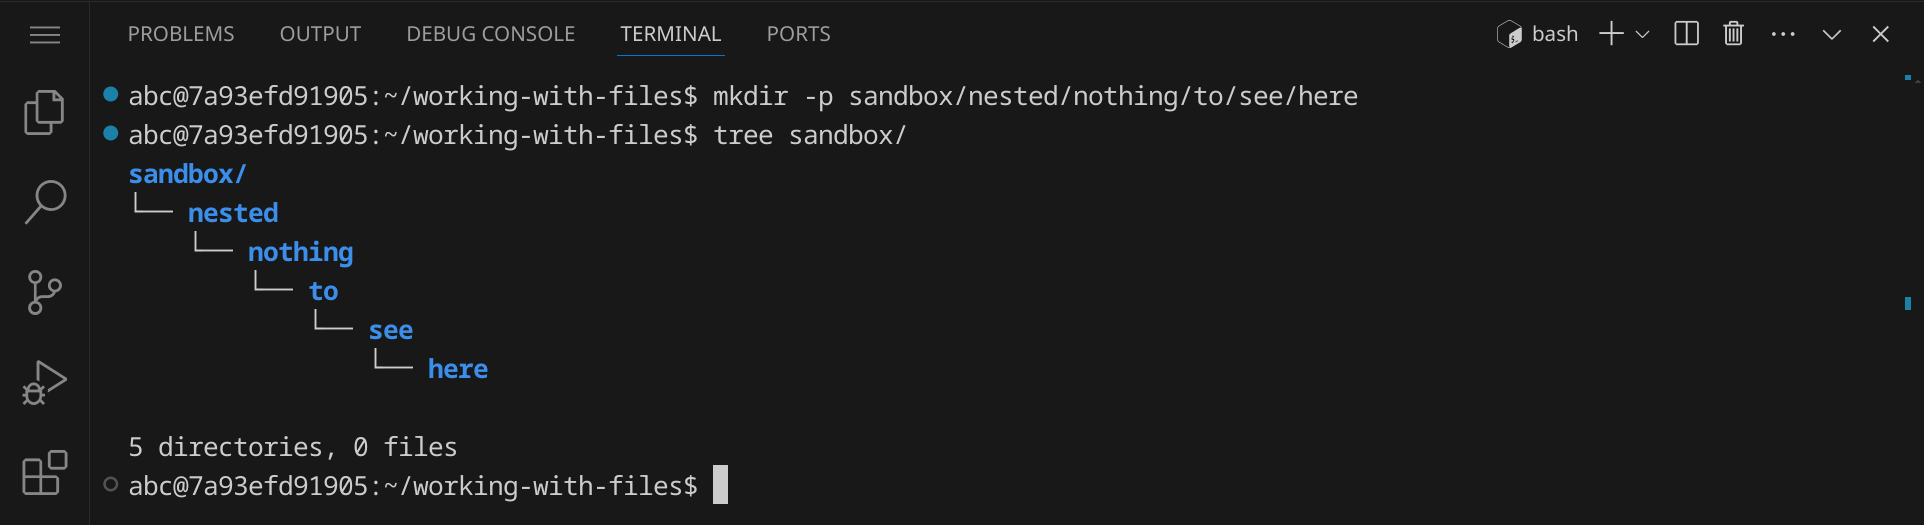The height and width of the screenshot is (525, 1924).
Task: Switch to the OUTPUT tab
Action: click(x=320, y=34)
